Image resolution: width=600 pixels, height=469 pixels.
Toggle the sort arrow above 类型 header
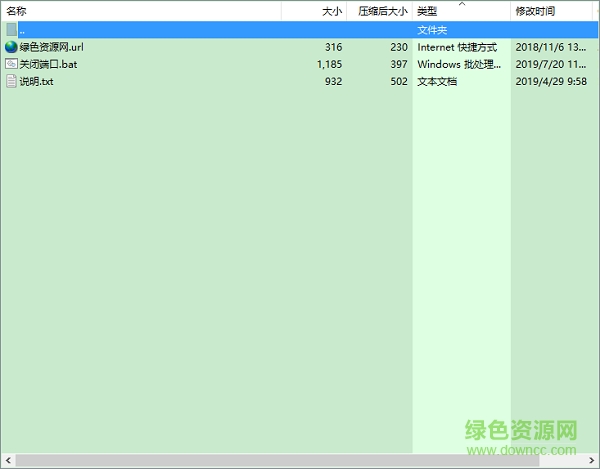(462, 3)
